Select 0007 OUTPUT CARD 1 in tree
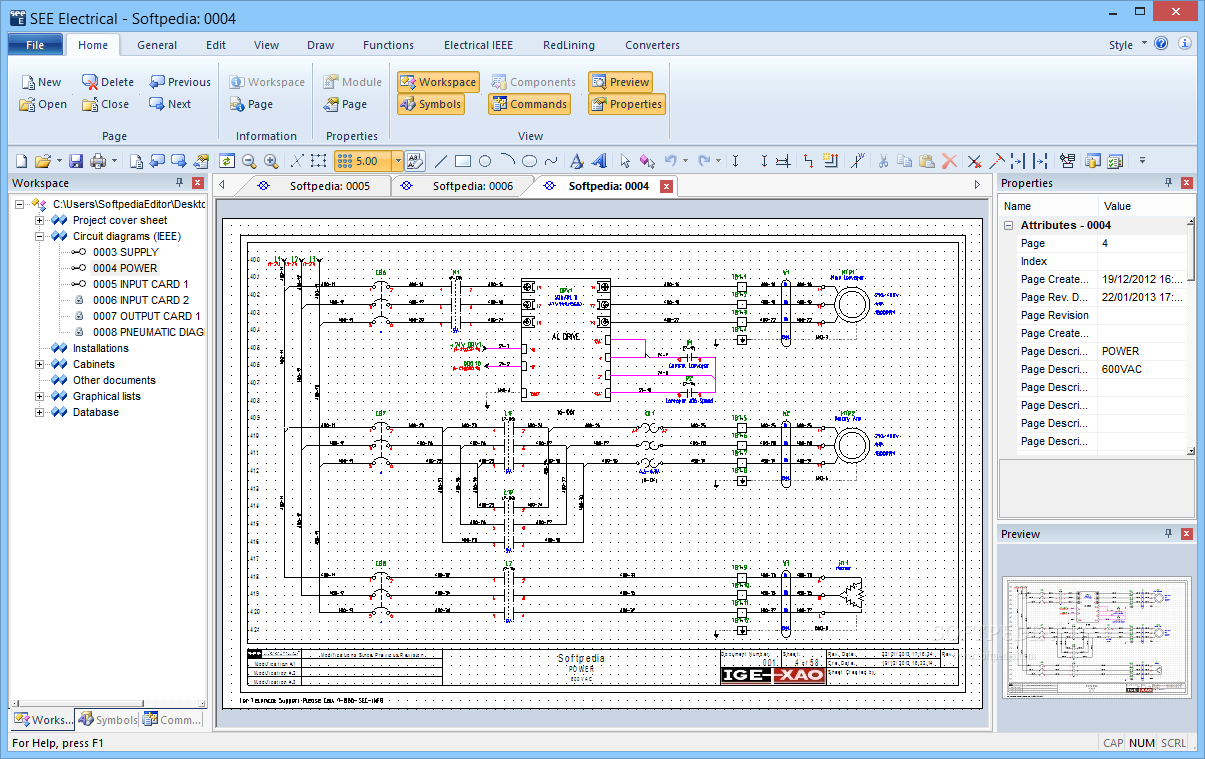The image size is (1205, 759). (x=146, y=316)
